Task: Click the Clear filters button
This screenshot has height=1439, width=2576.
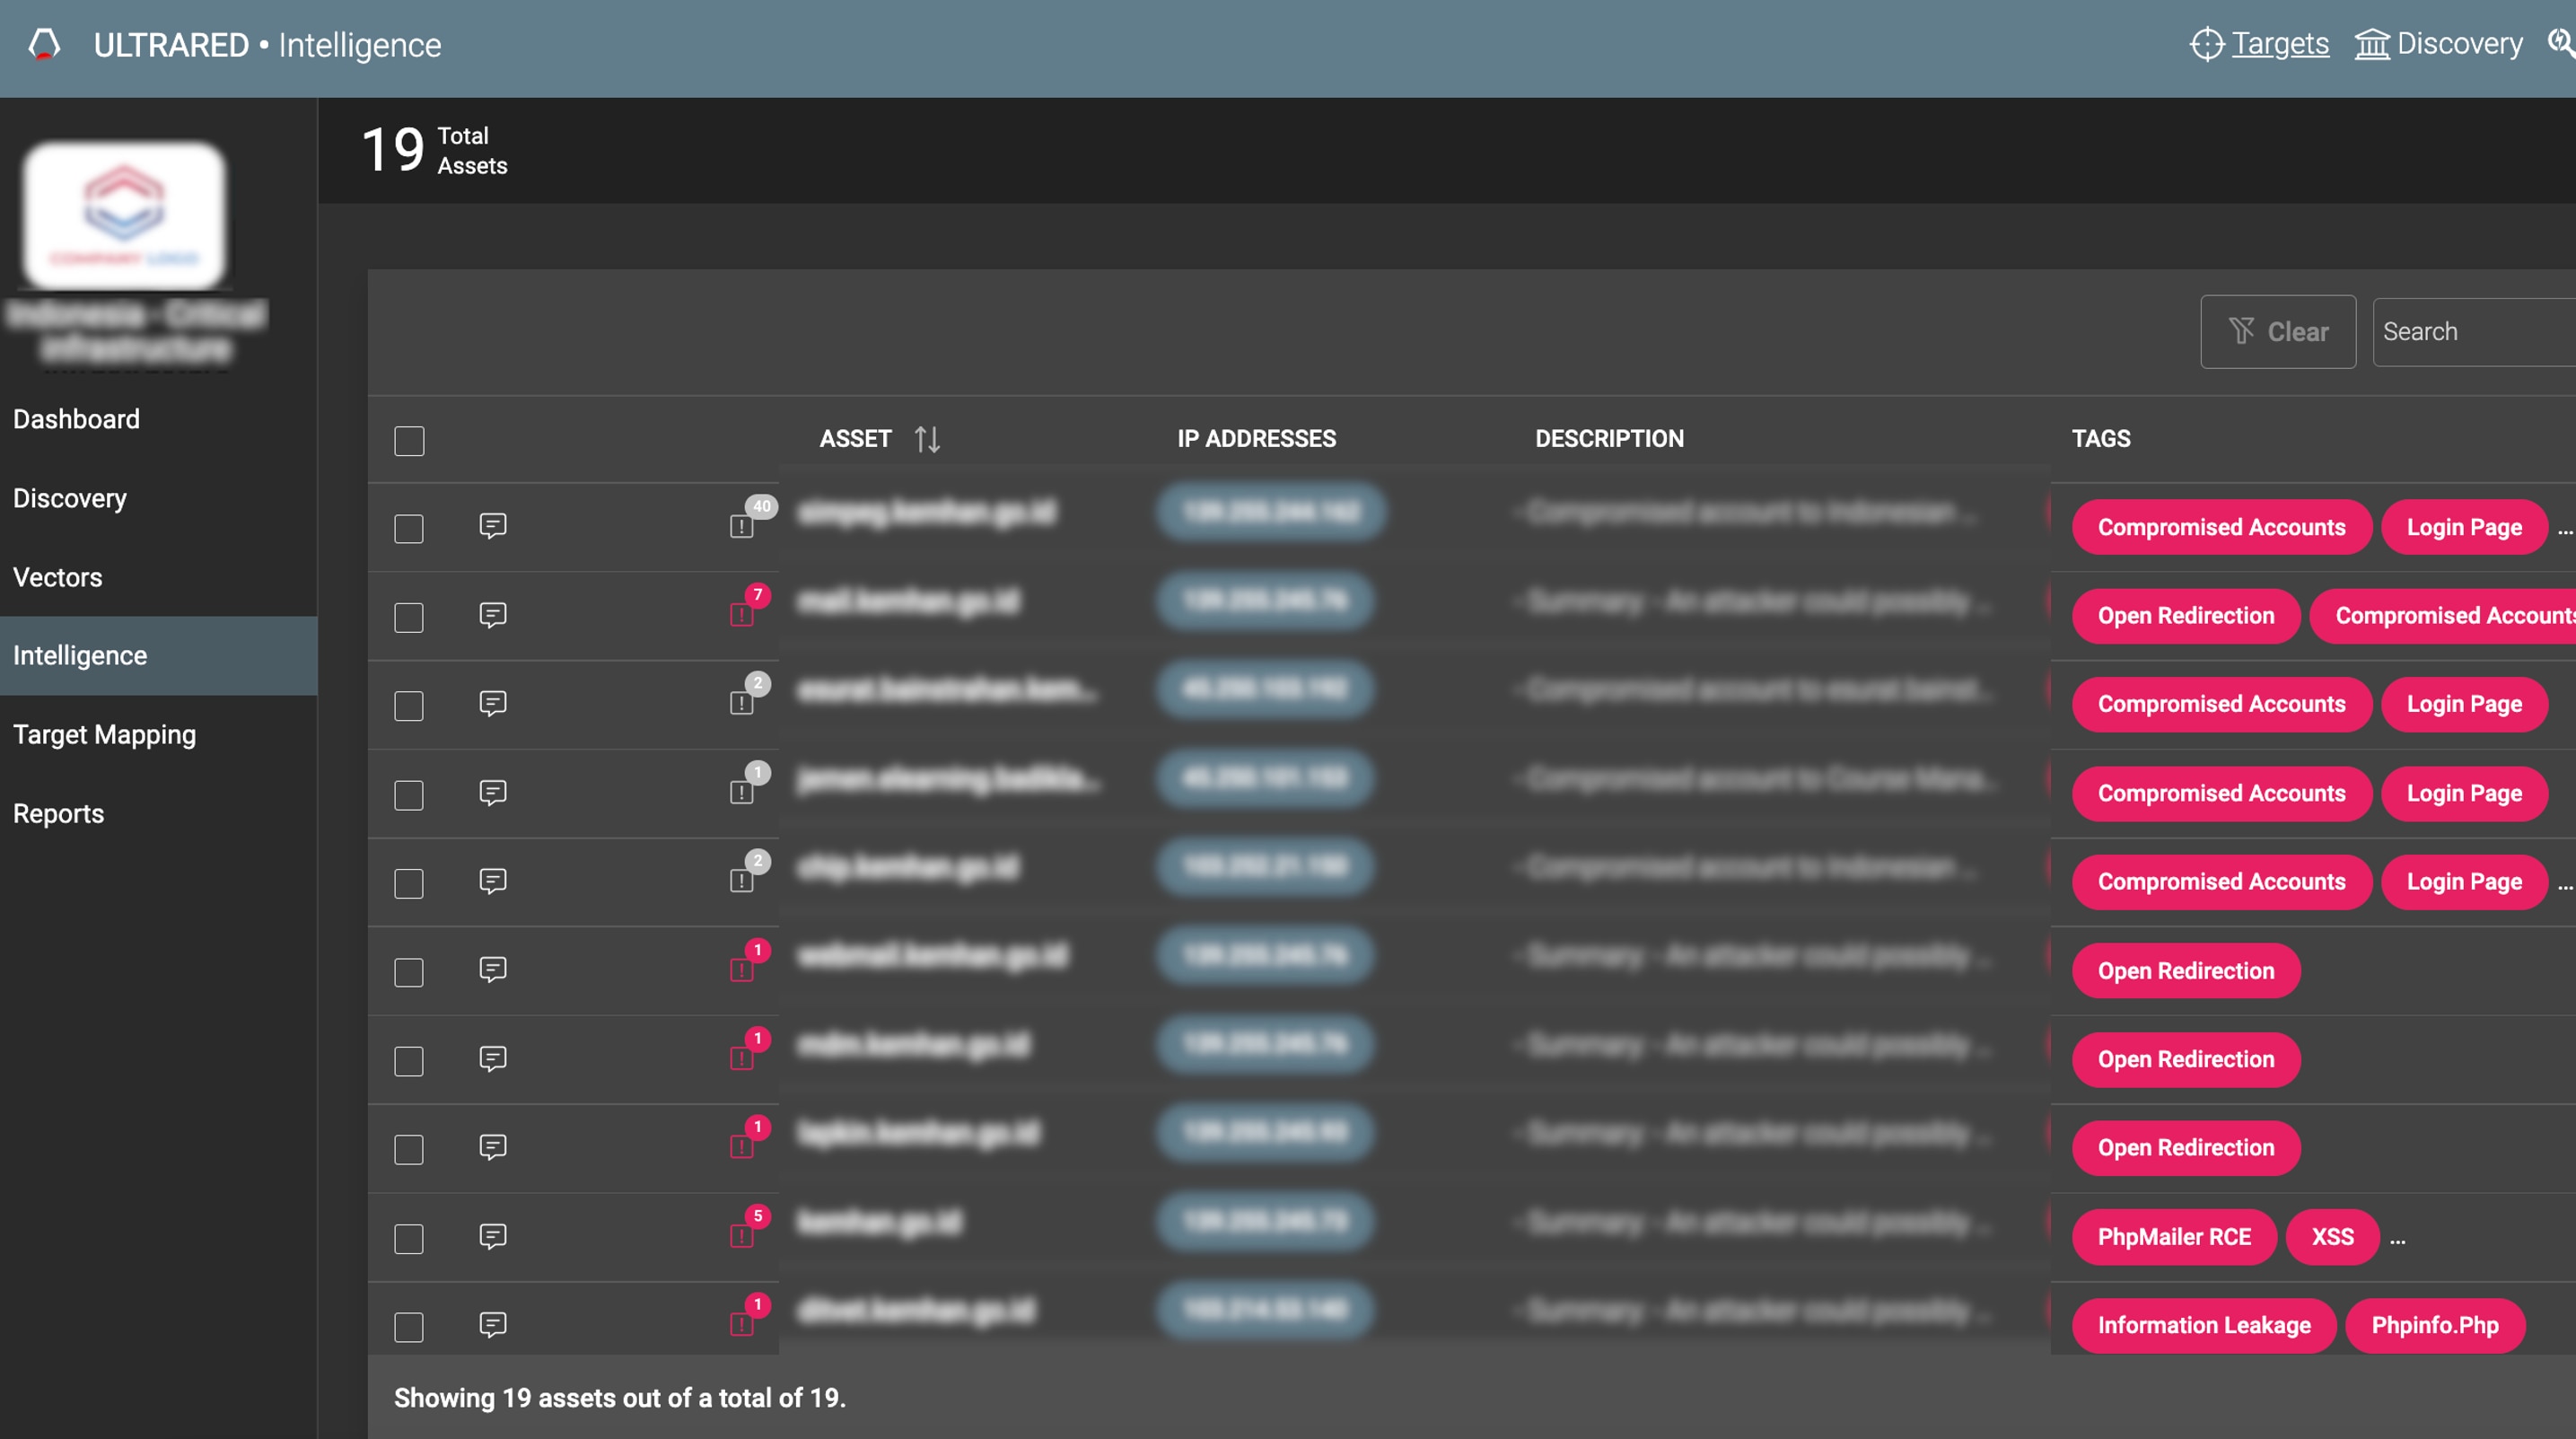Action: 2278,331
